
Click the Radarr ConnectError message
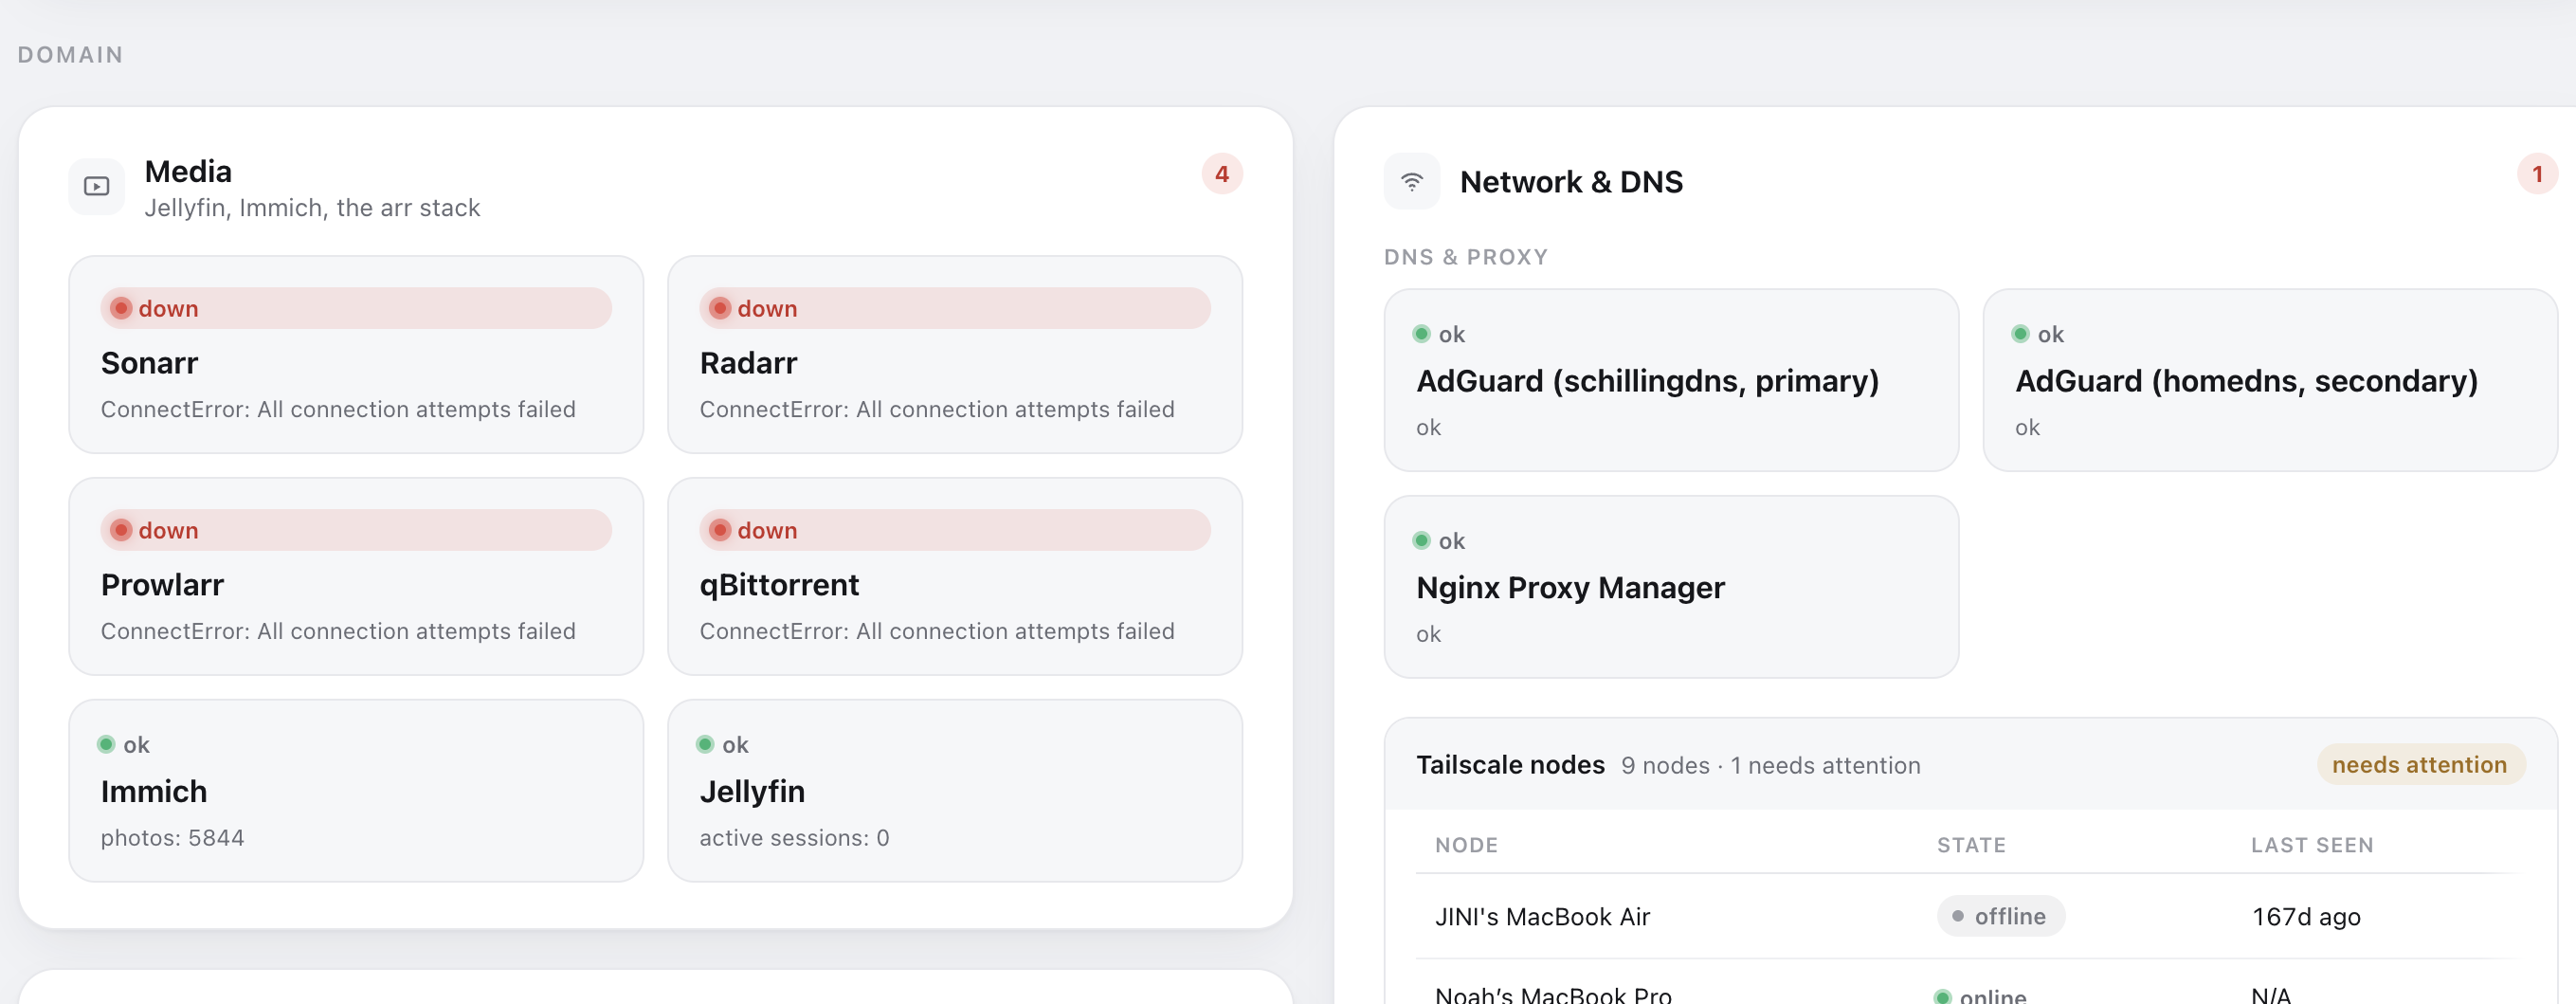[x=937, y=409]
